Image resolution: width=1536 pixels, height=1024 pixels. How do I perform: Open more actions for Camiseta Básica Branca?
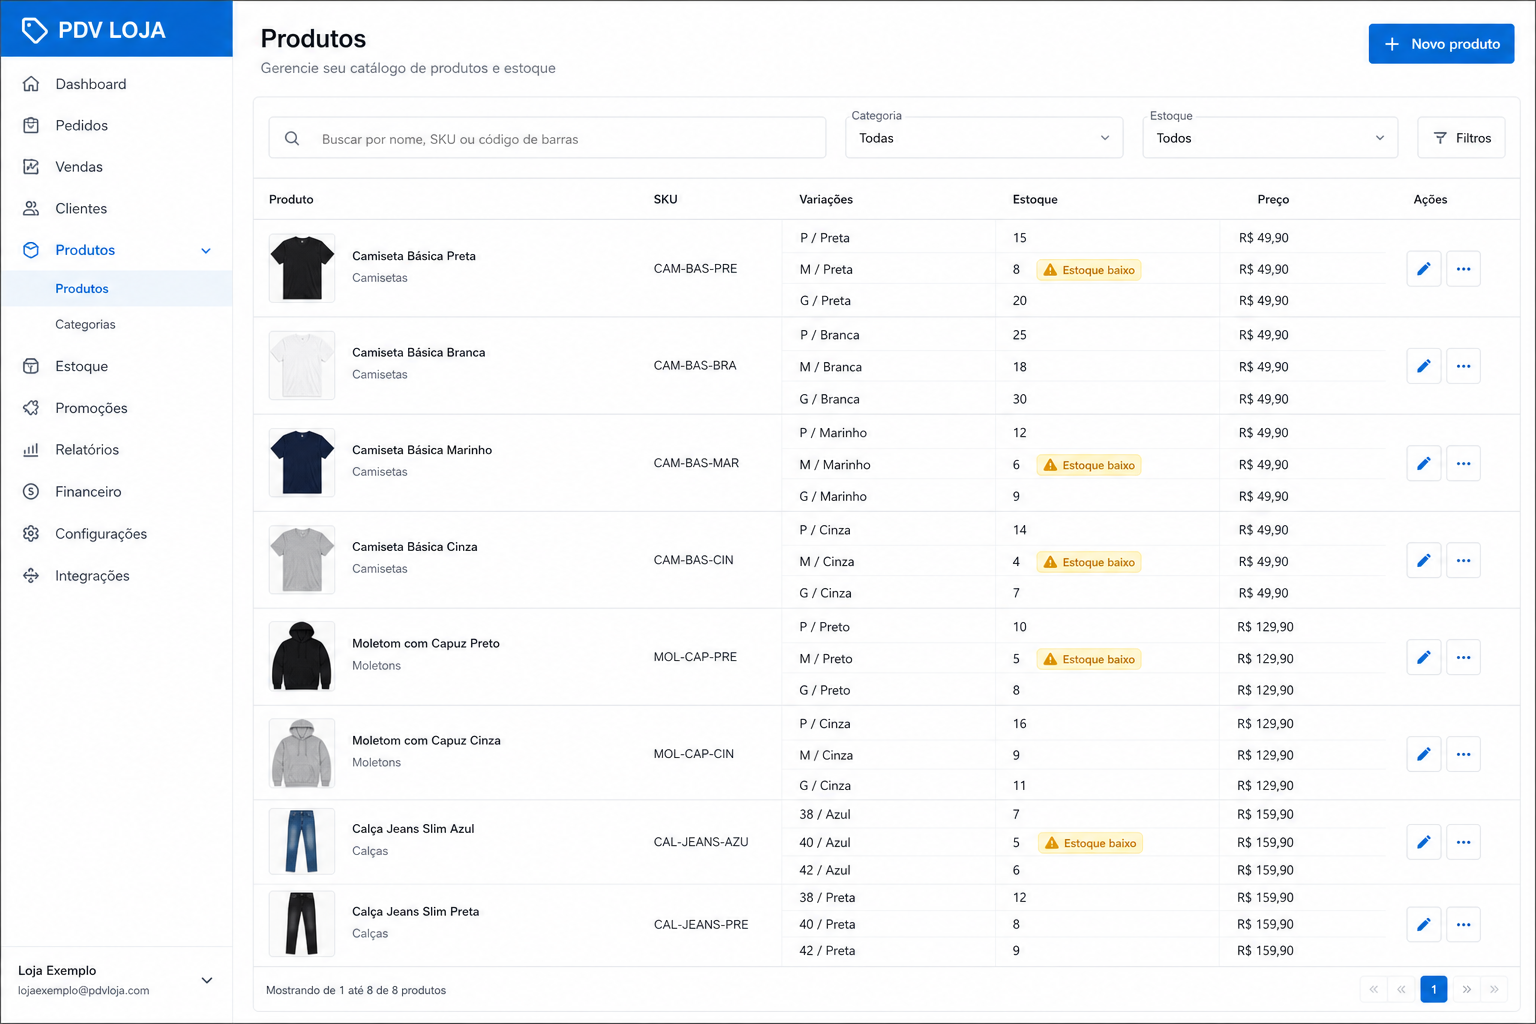(x=1463, y=366)
